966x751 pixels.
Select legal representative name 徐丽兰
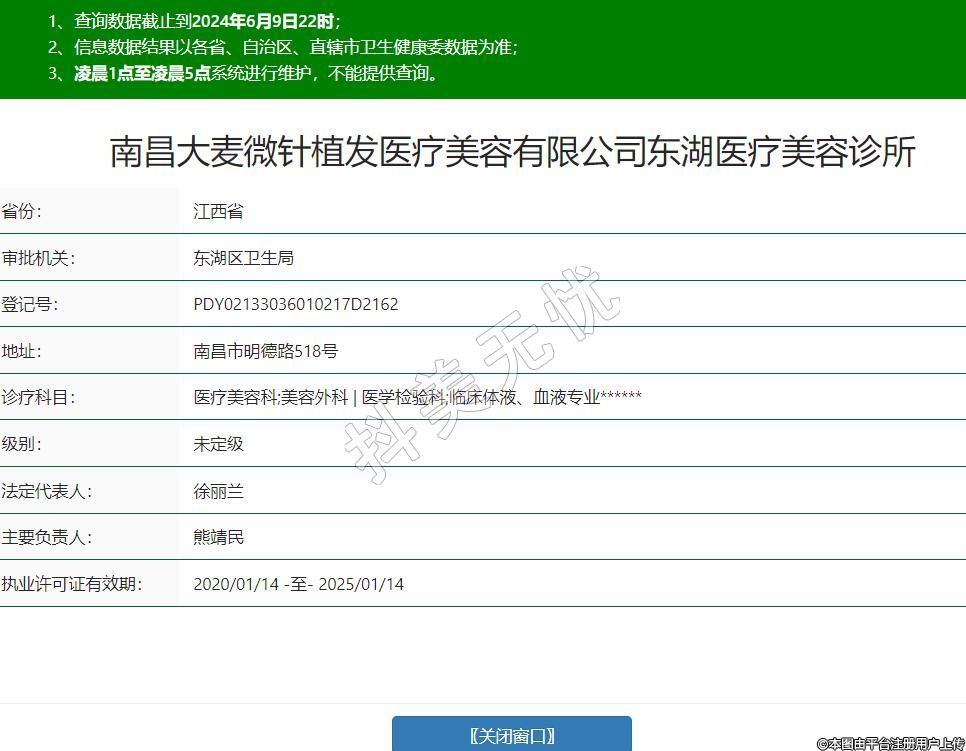[218, 491]
